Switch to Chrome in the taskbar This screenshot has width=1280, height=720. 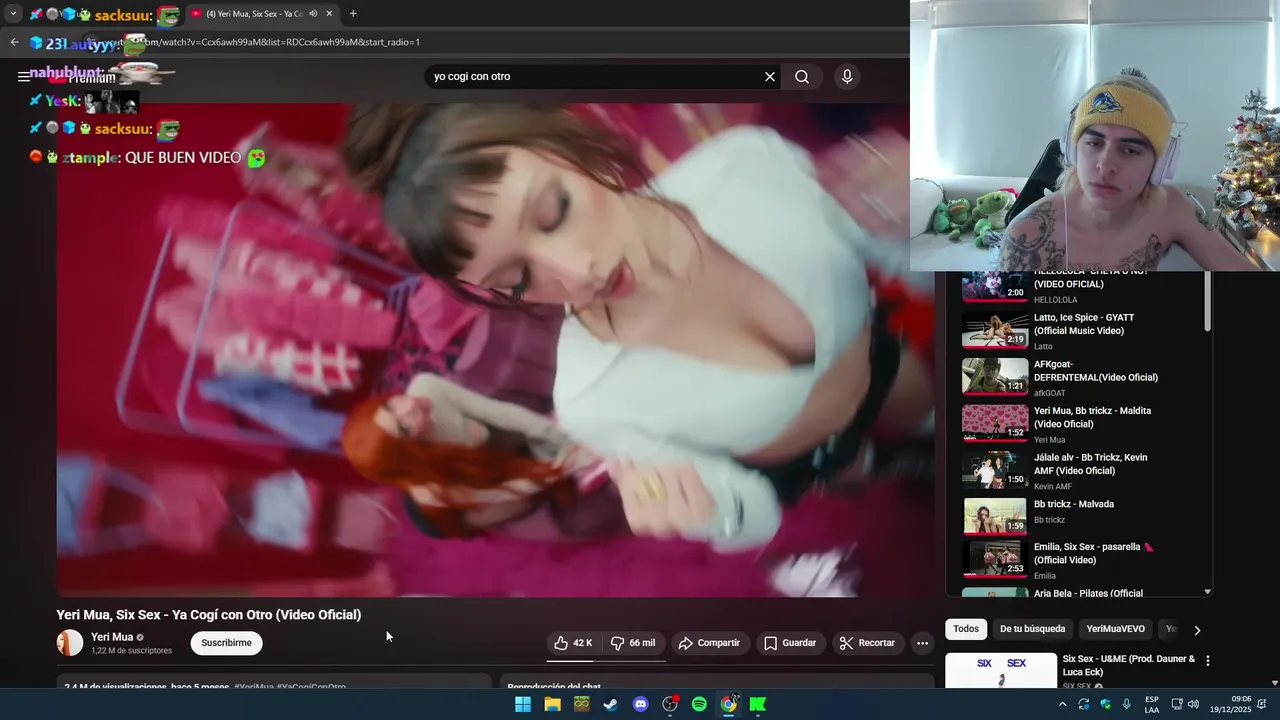tap(729, 704)
